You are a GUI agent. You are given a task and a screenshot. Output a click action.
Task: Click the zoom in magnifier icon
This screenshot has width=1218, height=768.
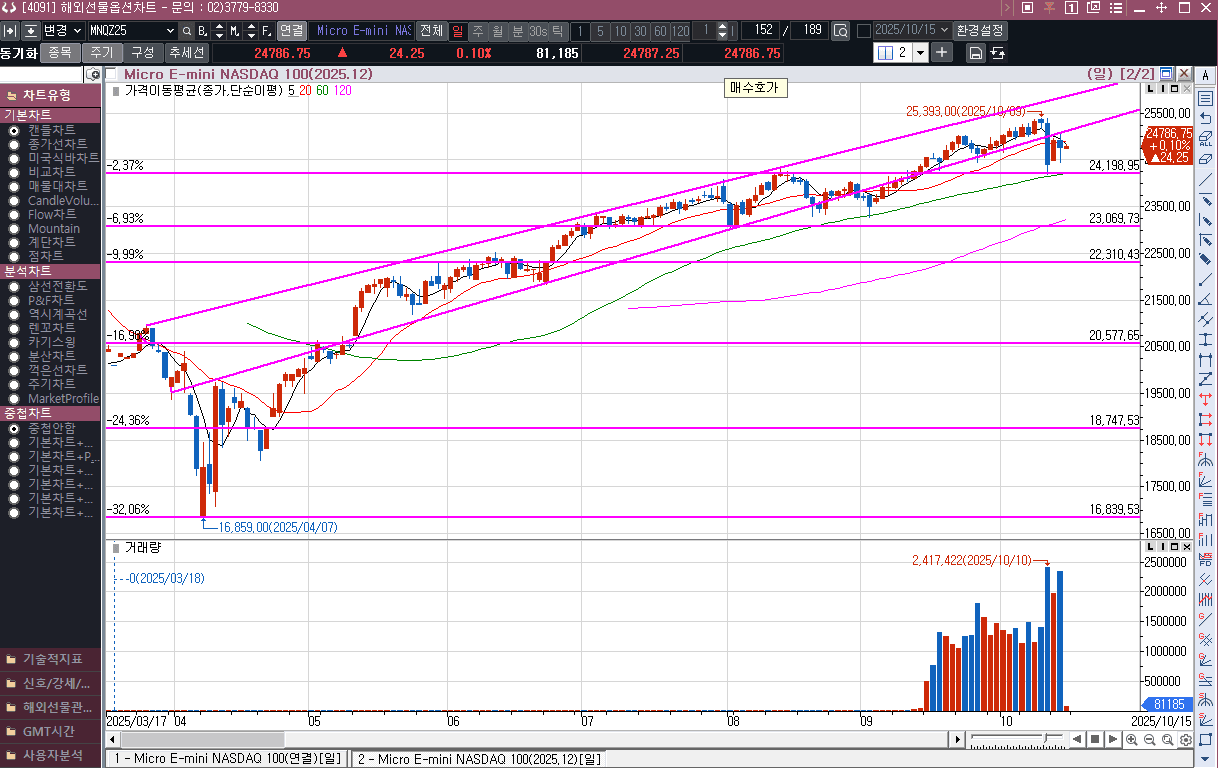click(1131, 740)
